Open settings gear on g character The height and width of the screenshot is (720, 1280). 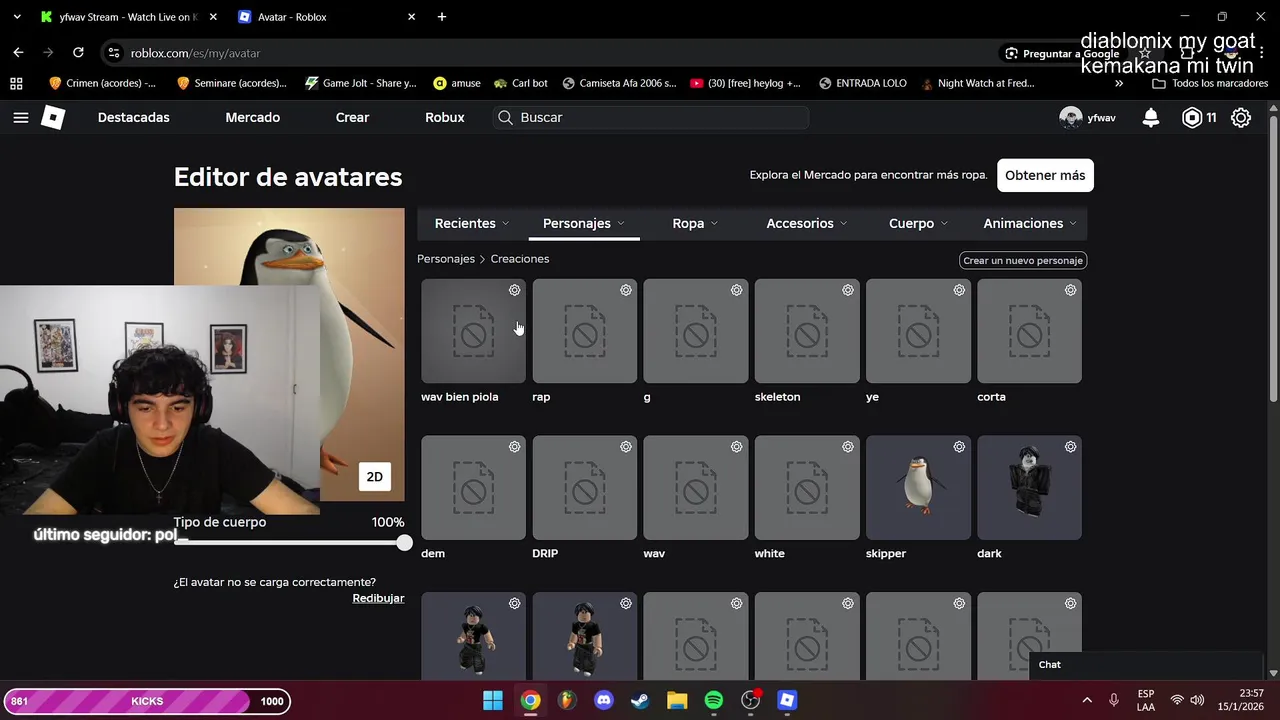pyautogui.click(x=736, y=290)
